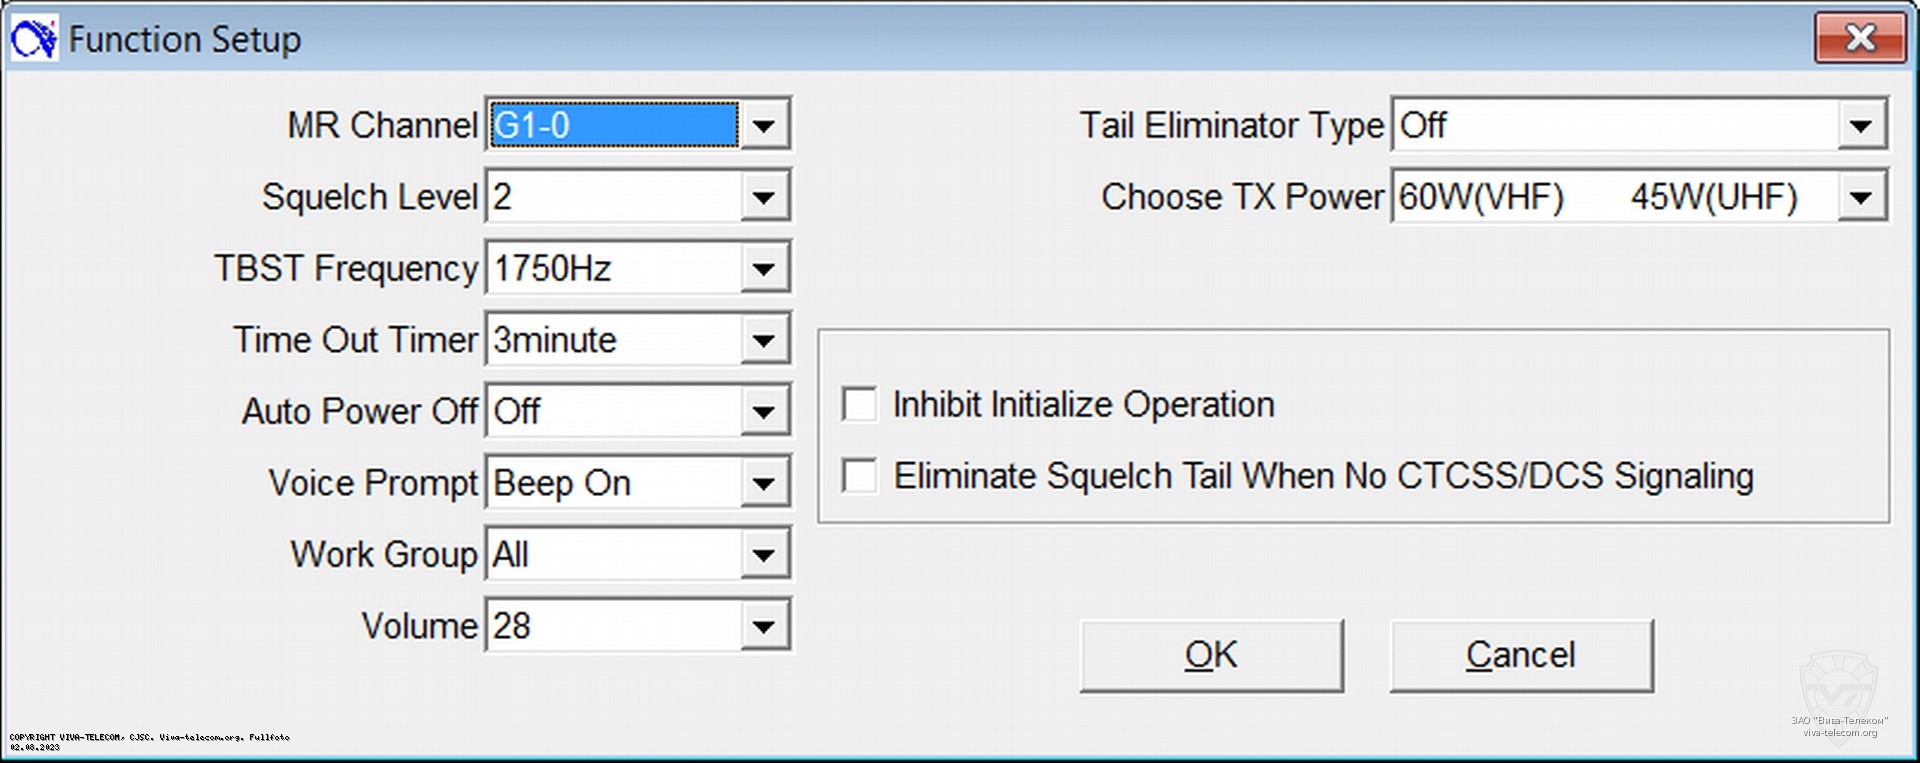Open the MR Channel dropdown arrow

tap(764, 125)
